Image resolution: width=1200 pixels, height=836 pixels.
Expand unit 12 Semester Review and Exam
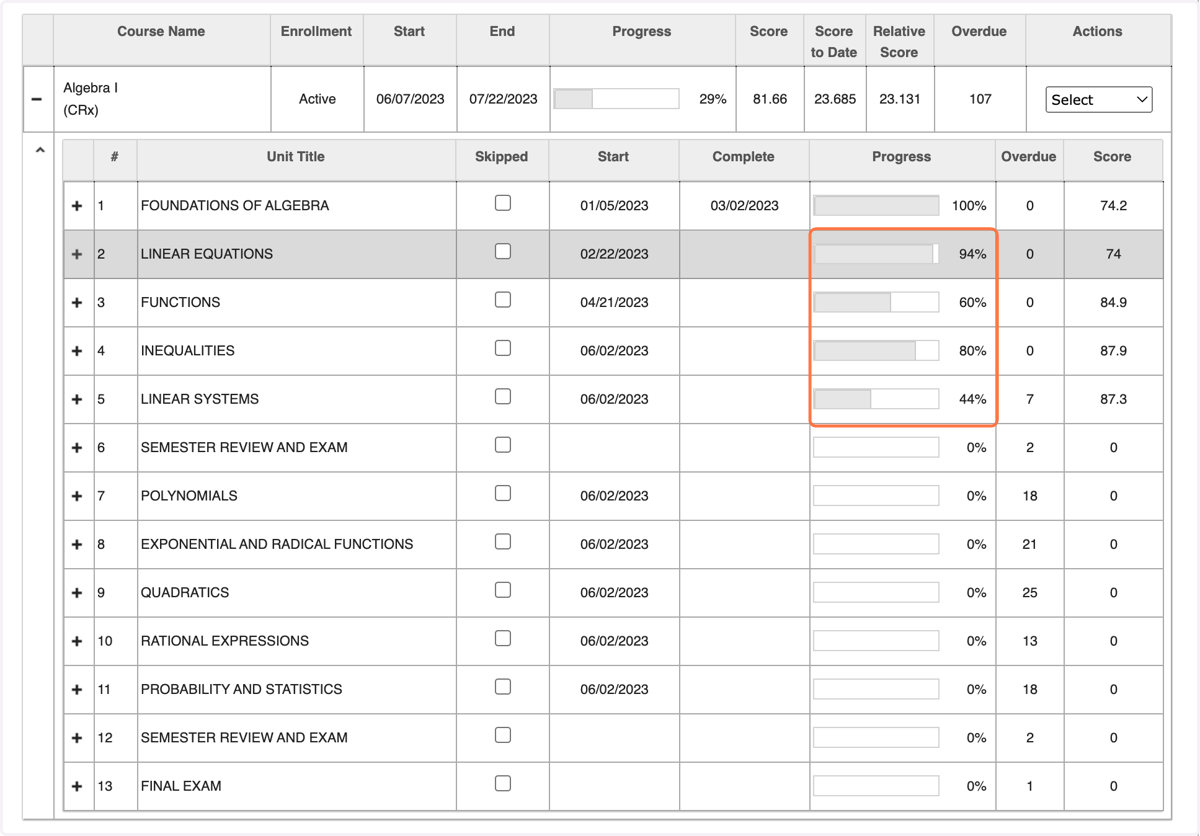77,738
